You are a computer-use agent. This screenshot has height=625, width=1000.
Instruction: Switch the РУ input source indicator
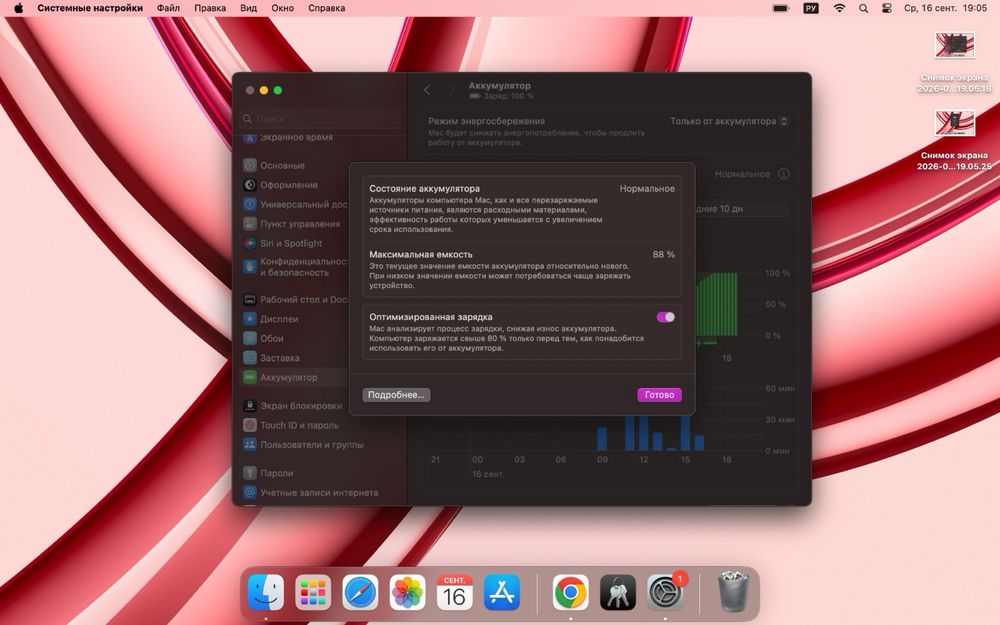811,8
